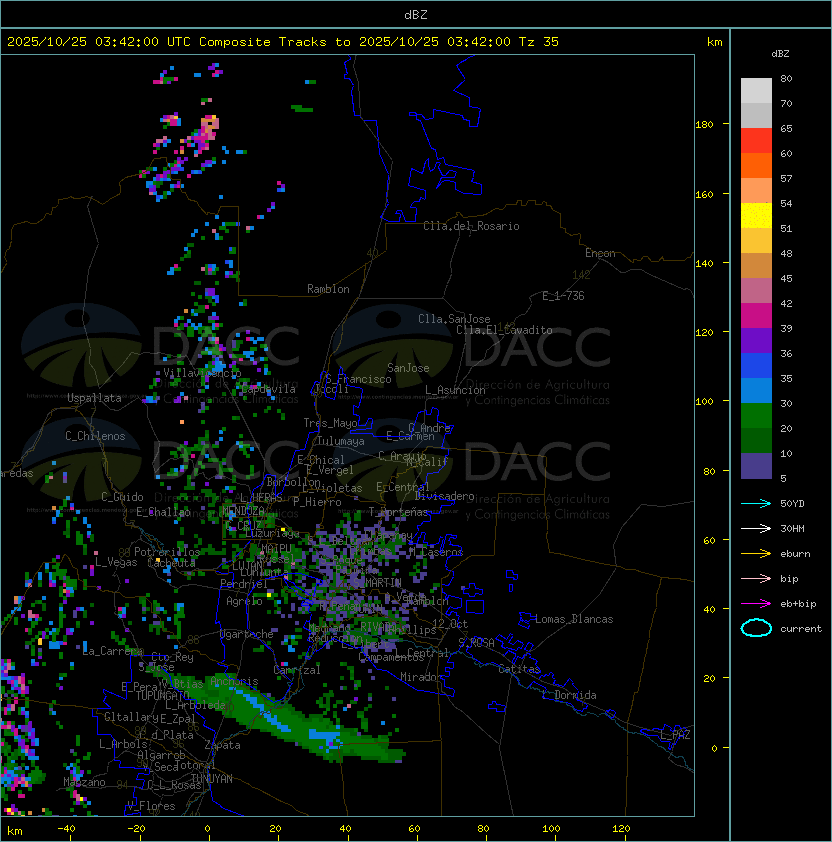Click the V_Flores map label
This screenshot has height=842, width=832.
coord(151,806)
